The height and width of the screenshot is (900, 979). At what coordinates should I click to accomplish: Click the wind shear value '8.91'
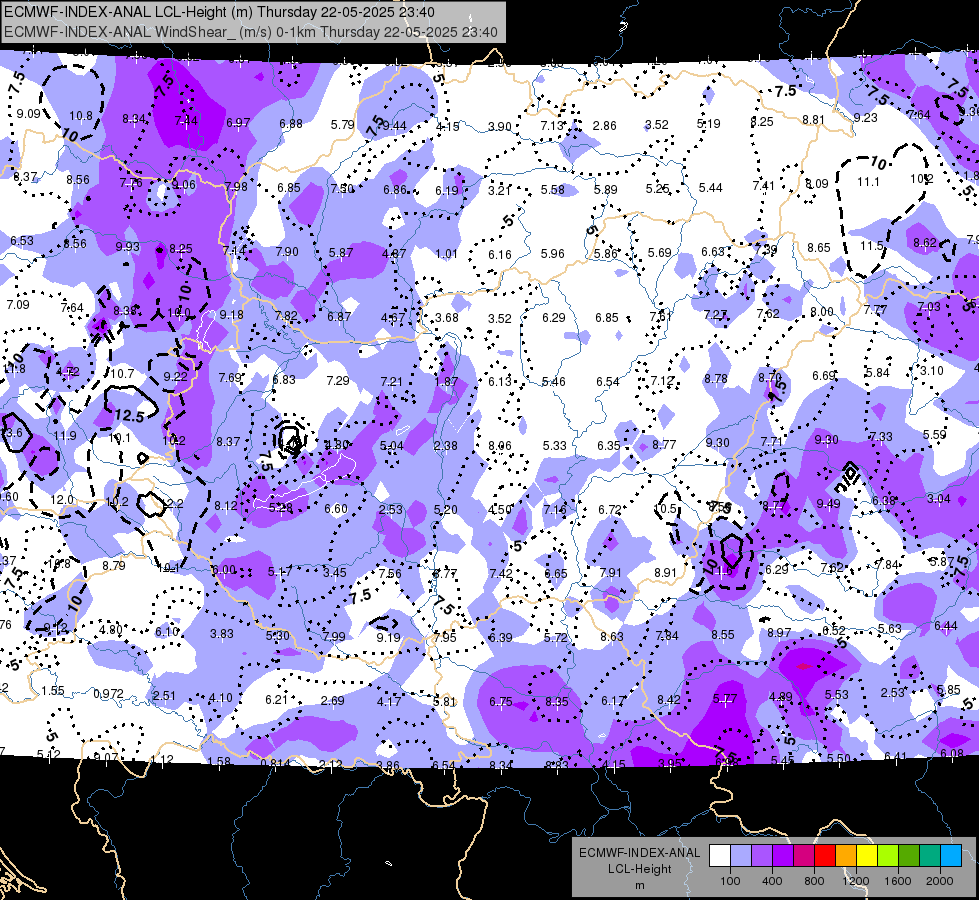pyautogui.click(x=666, y=572)
